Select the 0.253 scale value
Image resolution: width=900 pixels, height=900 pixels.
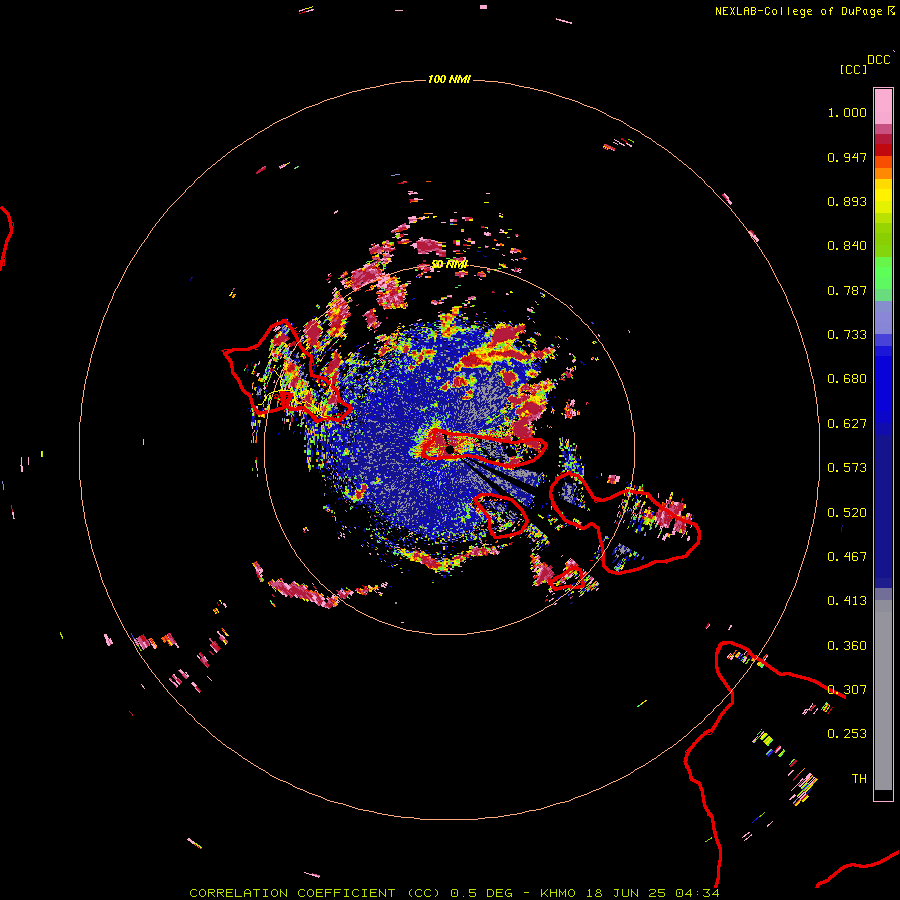pos(847,734)
